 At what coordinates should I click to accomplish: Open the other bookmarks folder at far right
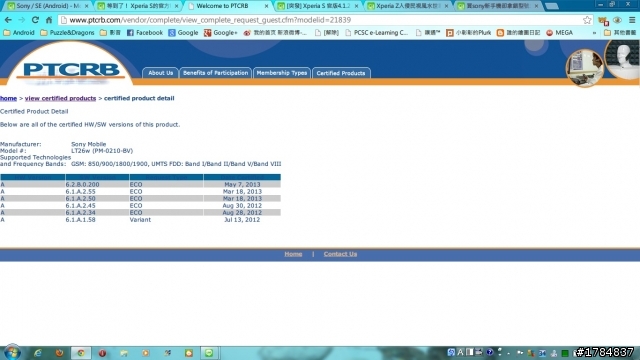pos(620,33)
